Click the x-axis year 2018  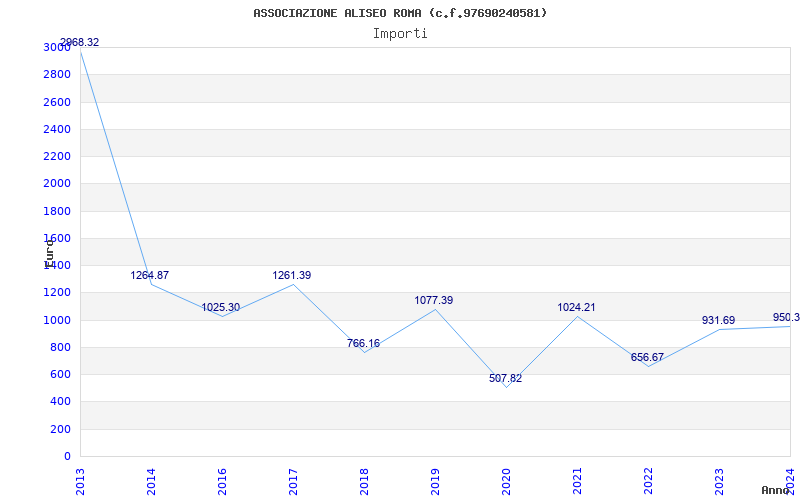364,481
